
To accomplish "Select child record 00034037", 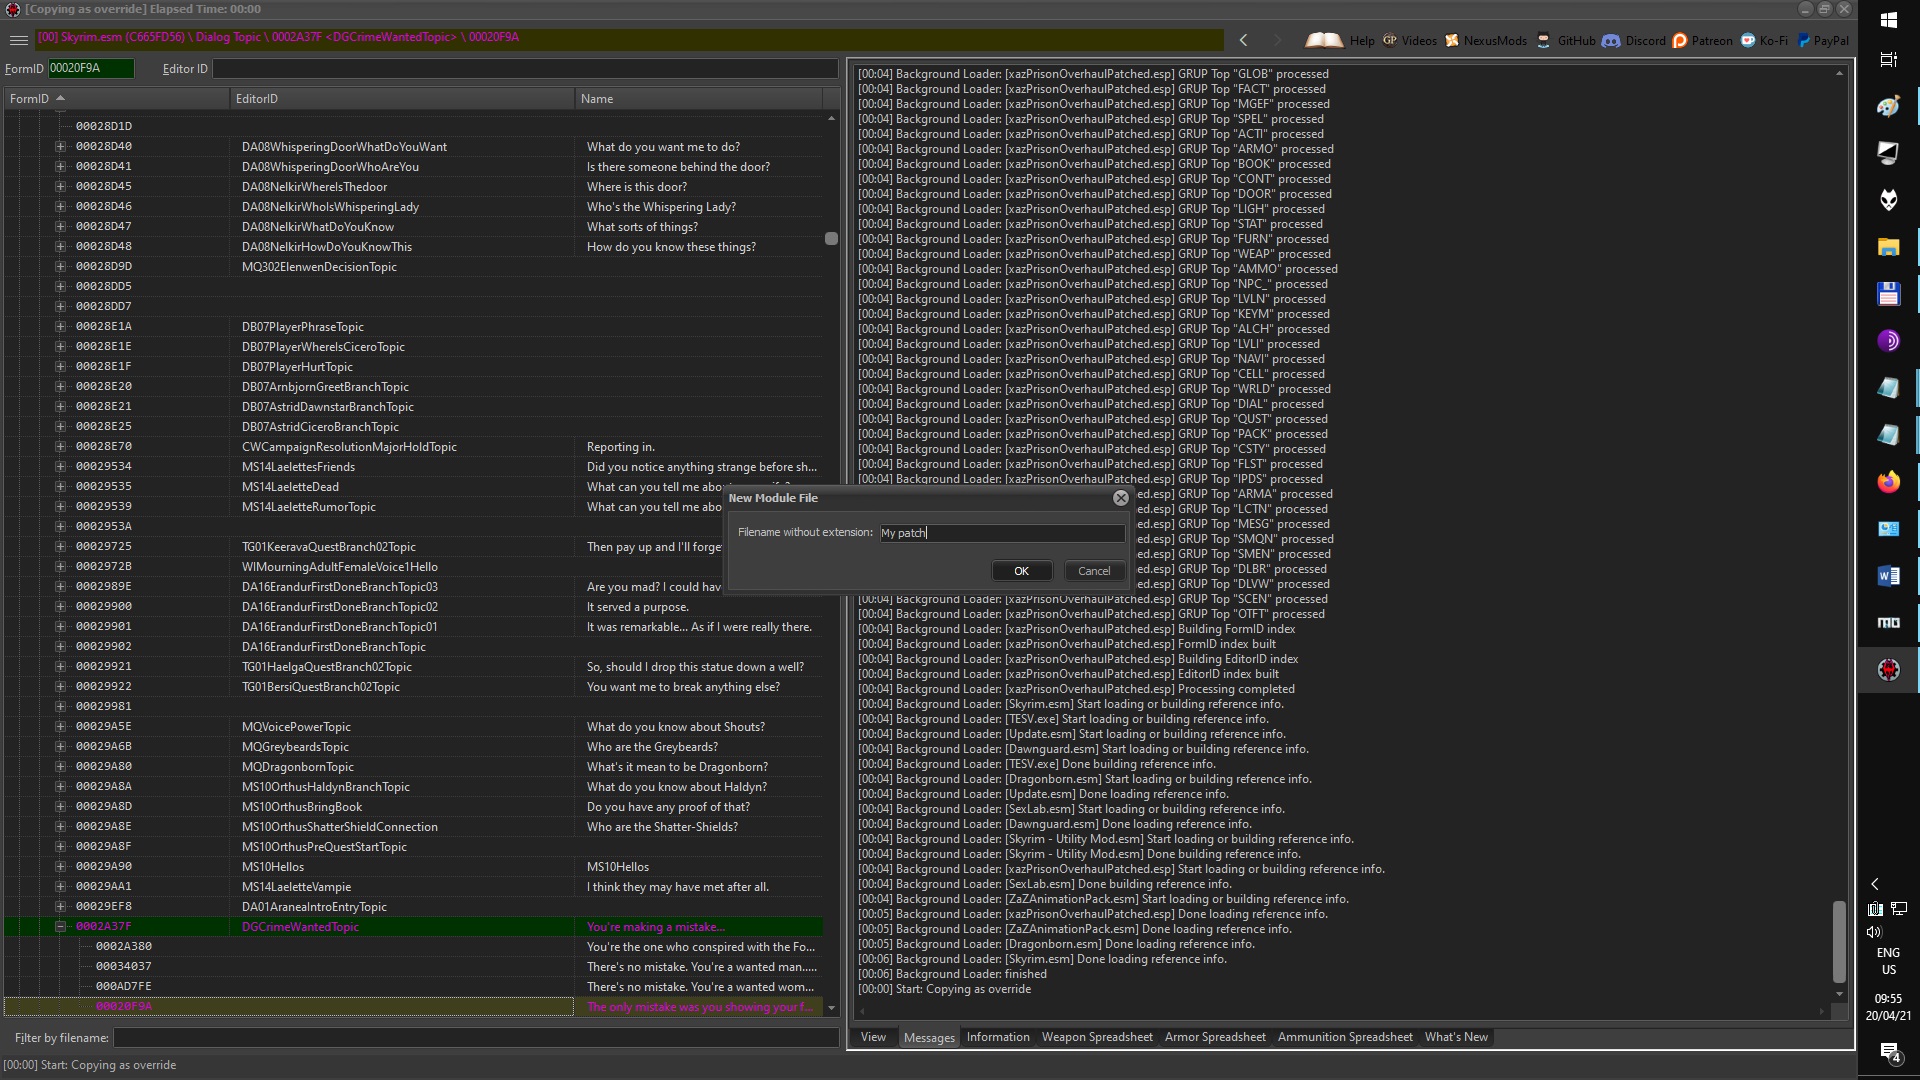I will [x=124, y=966].
